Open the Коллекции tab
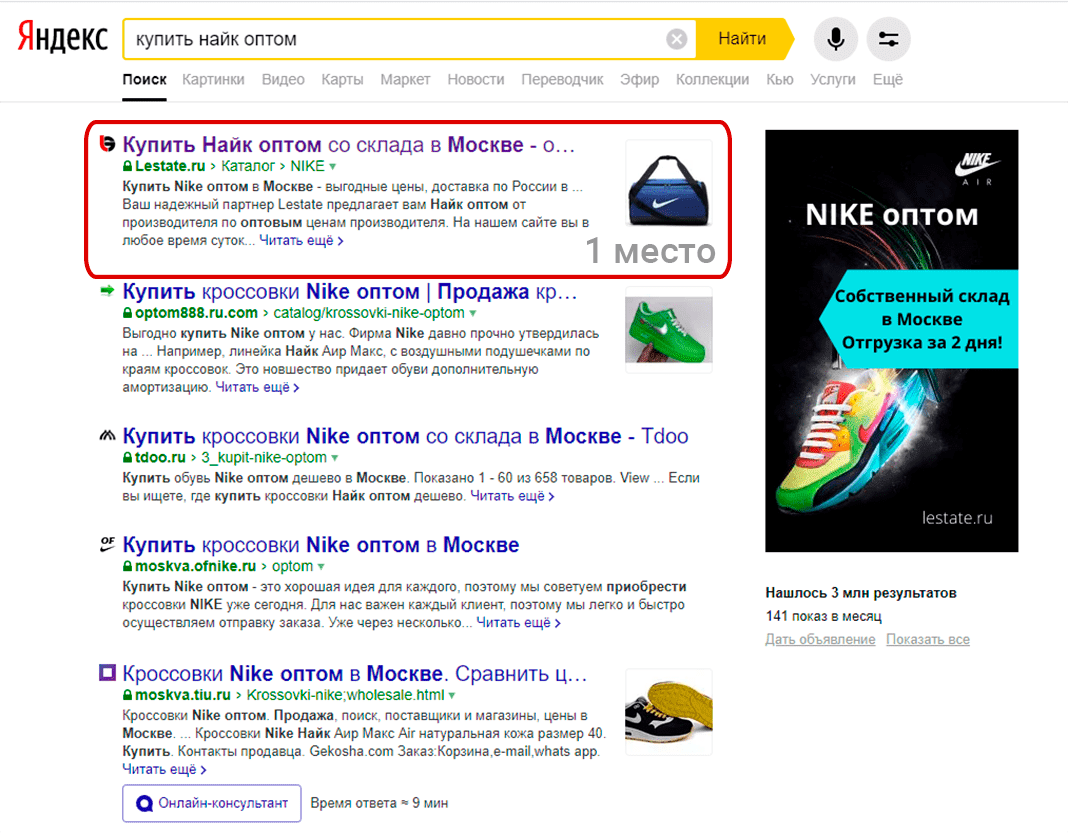 [712, 80]
